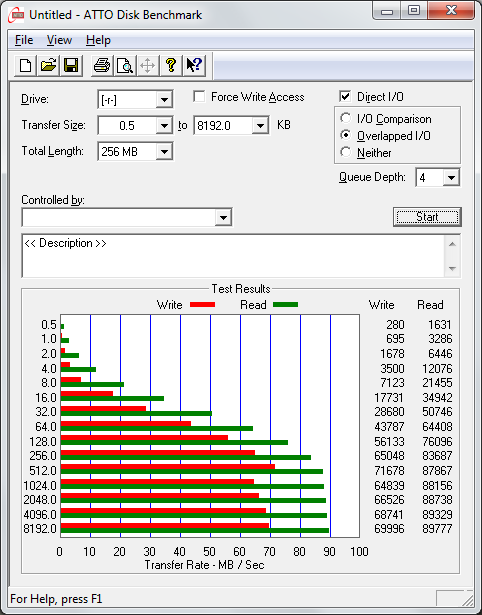Expand the Drive dropdown showing [-r-]
Image resolution: width=482 pixels, height=615 pixels.
click(164, 100)
